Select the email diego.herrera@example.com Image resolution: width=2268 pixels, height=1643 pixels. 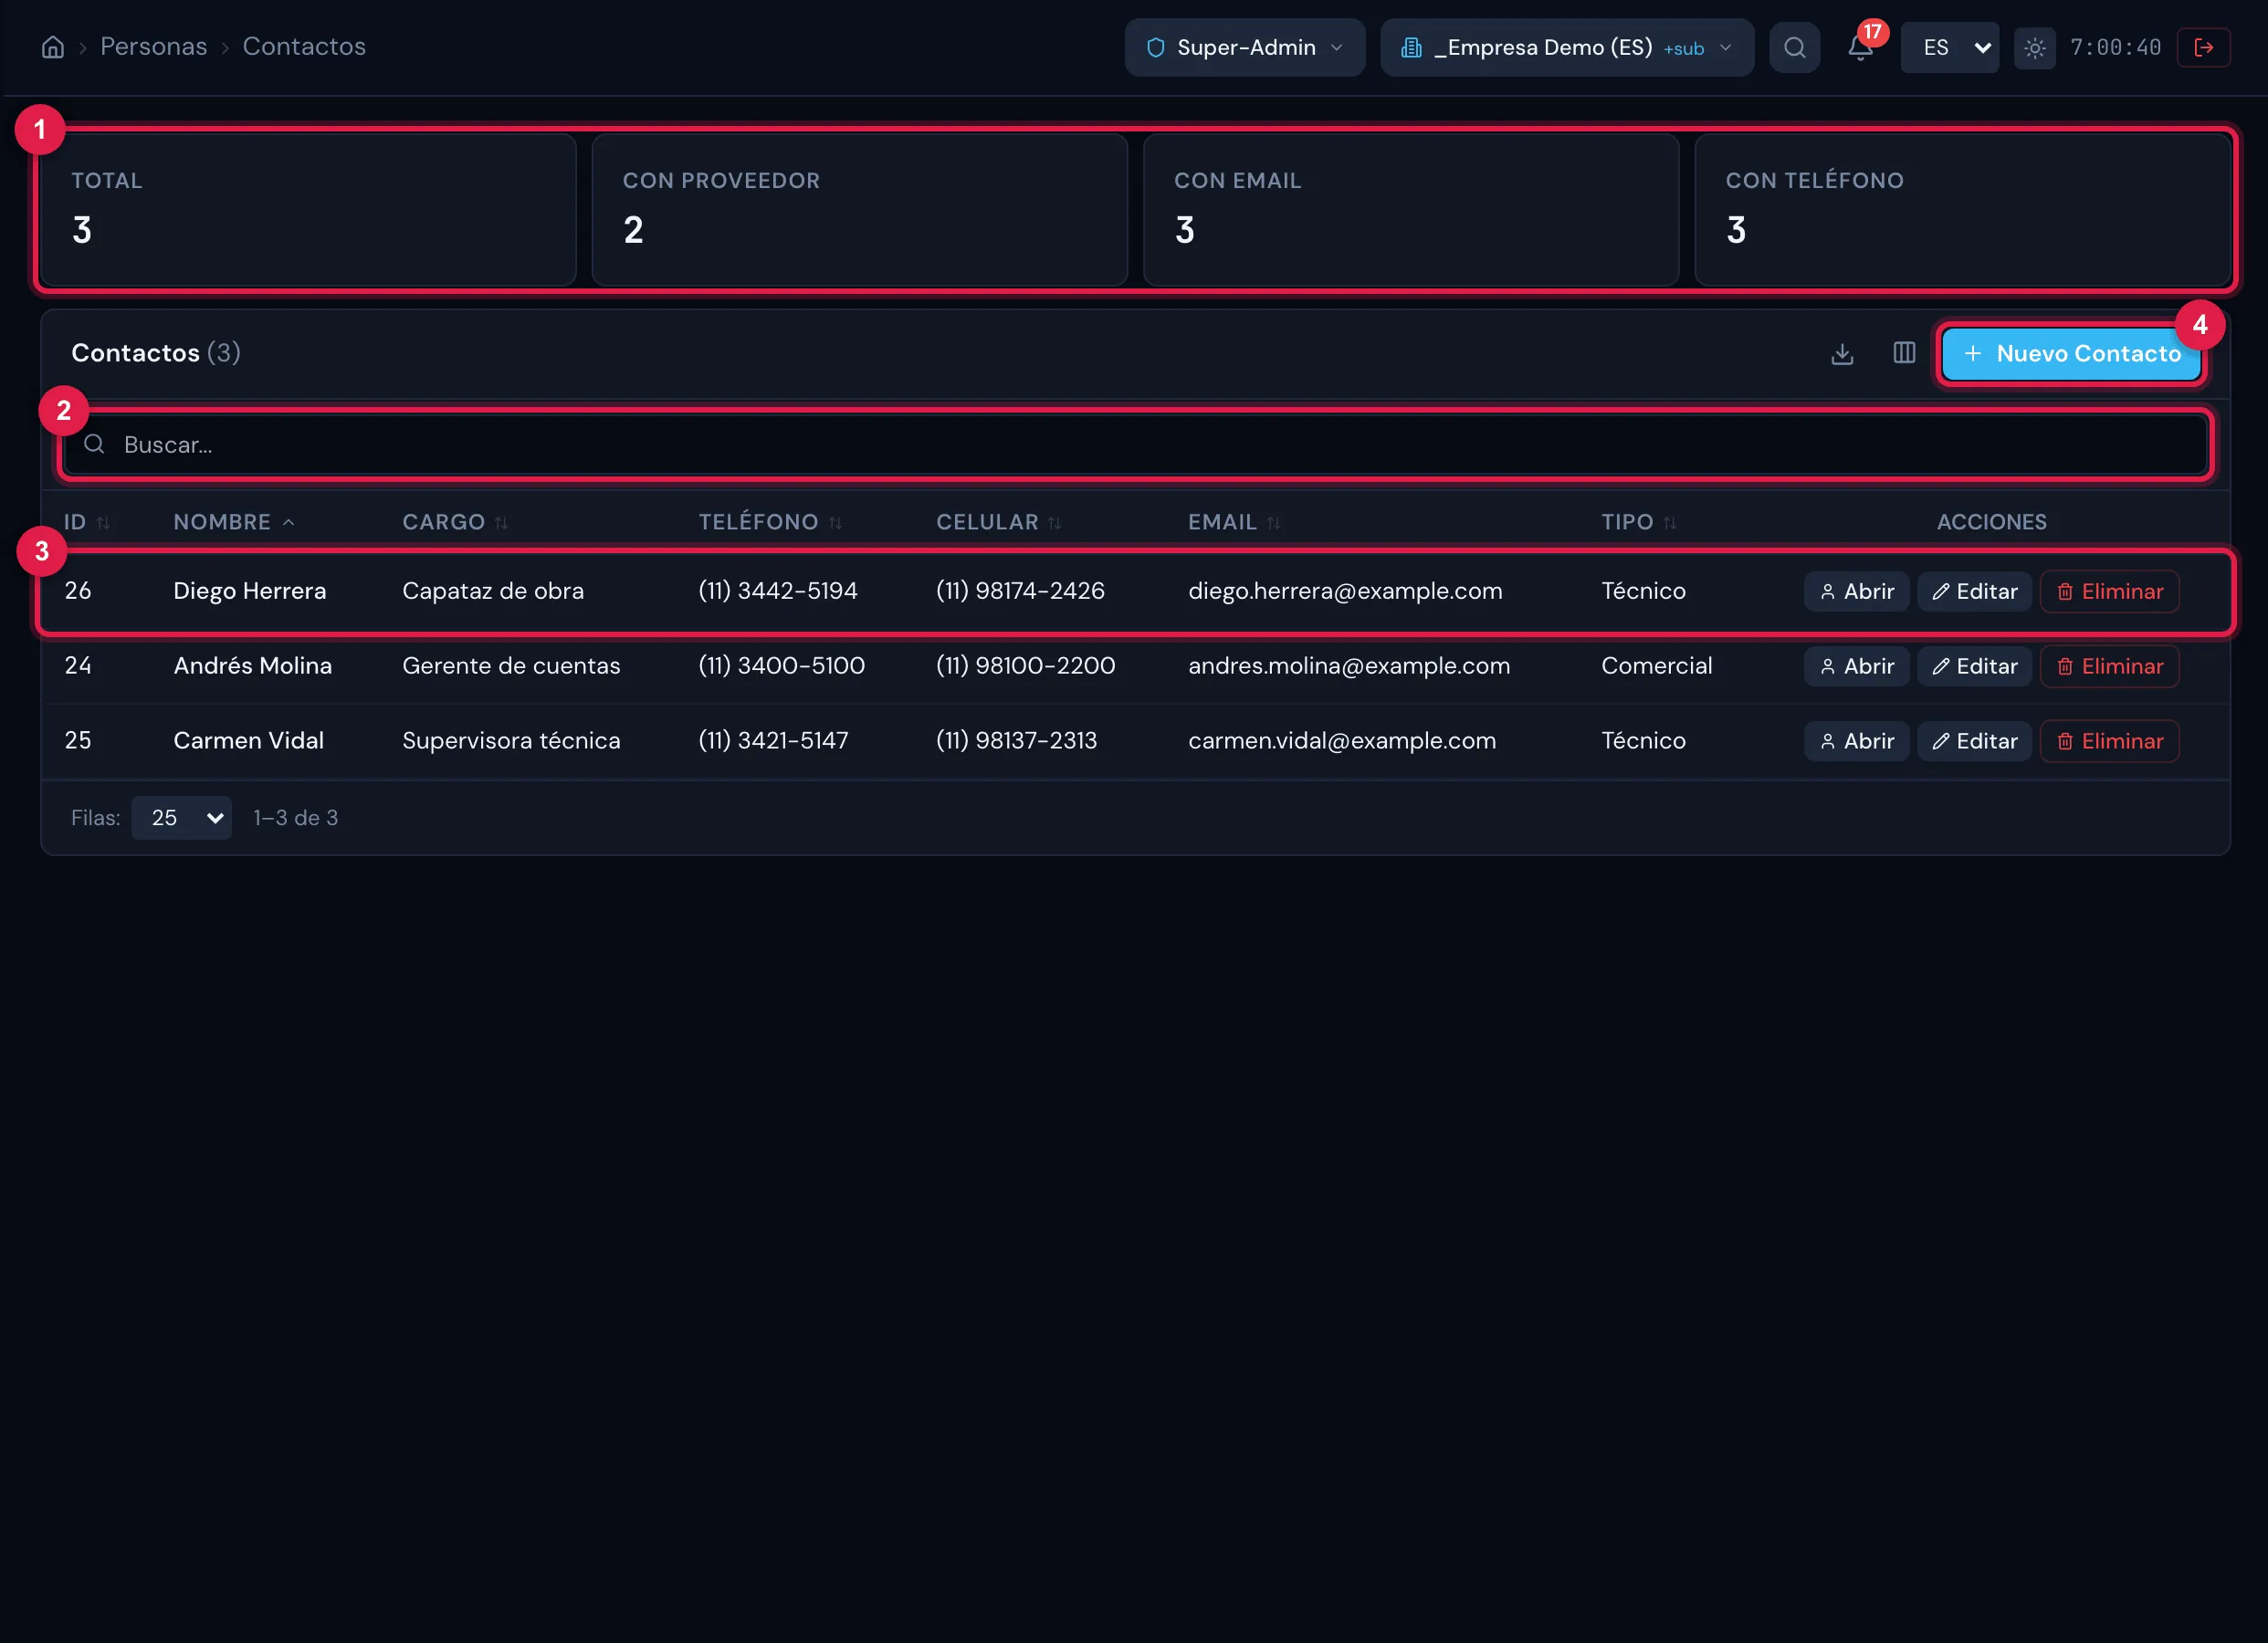click(x=1345, y=591)
